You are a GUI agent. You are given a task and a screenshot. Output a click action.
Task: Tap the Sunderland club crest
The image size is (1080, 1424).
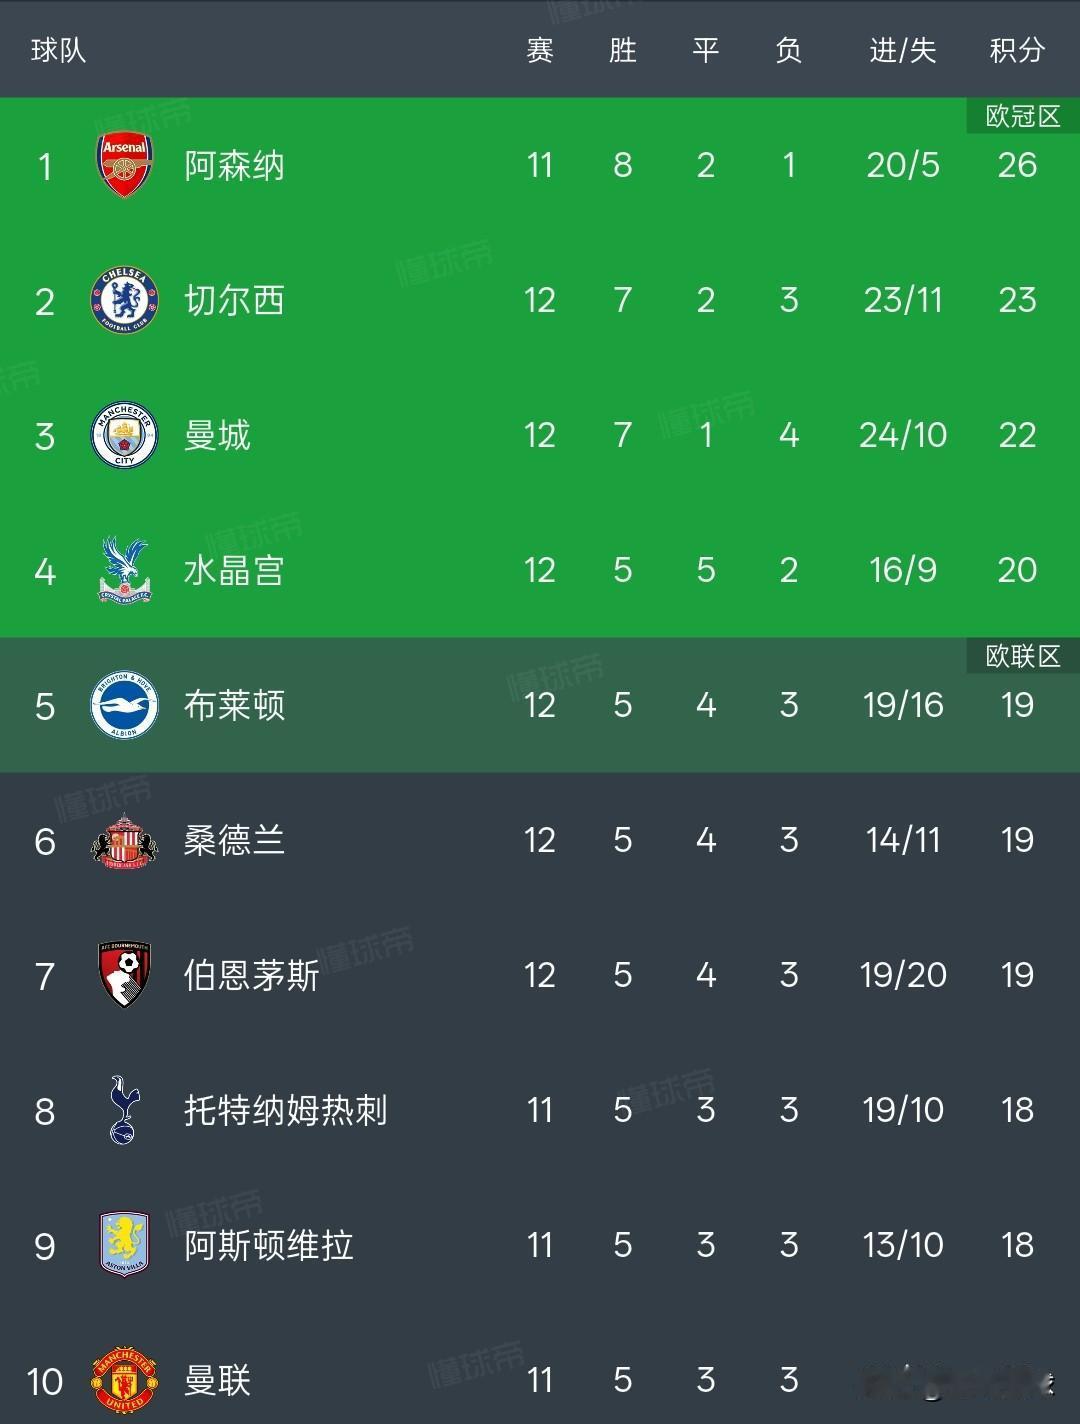pyautogui.click(x=124, y=840)
